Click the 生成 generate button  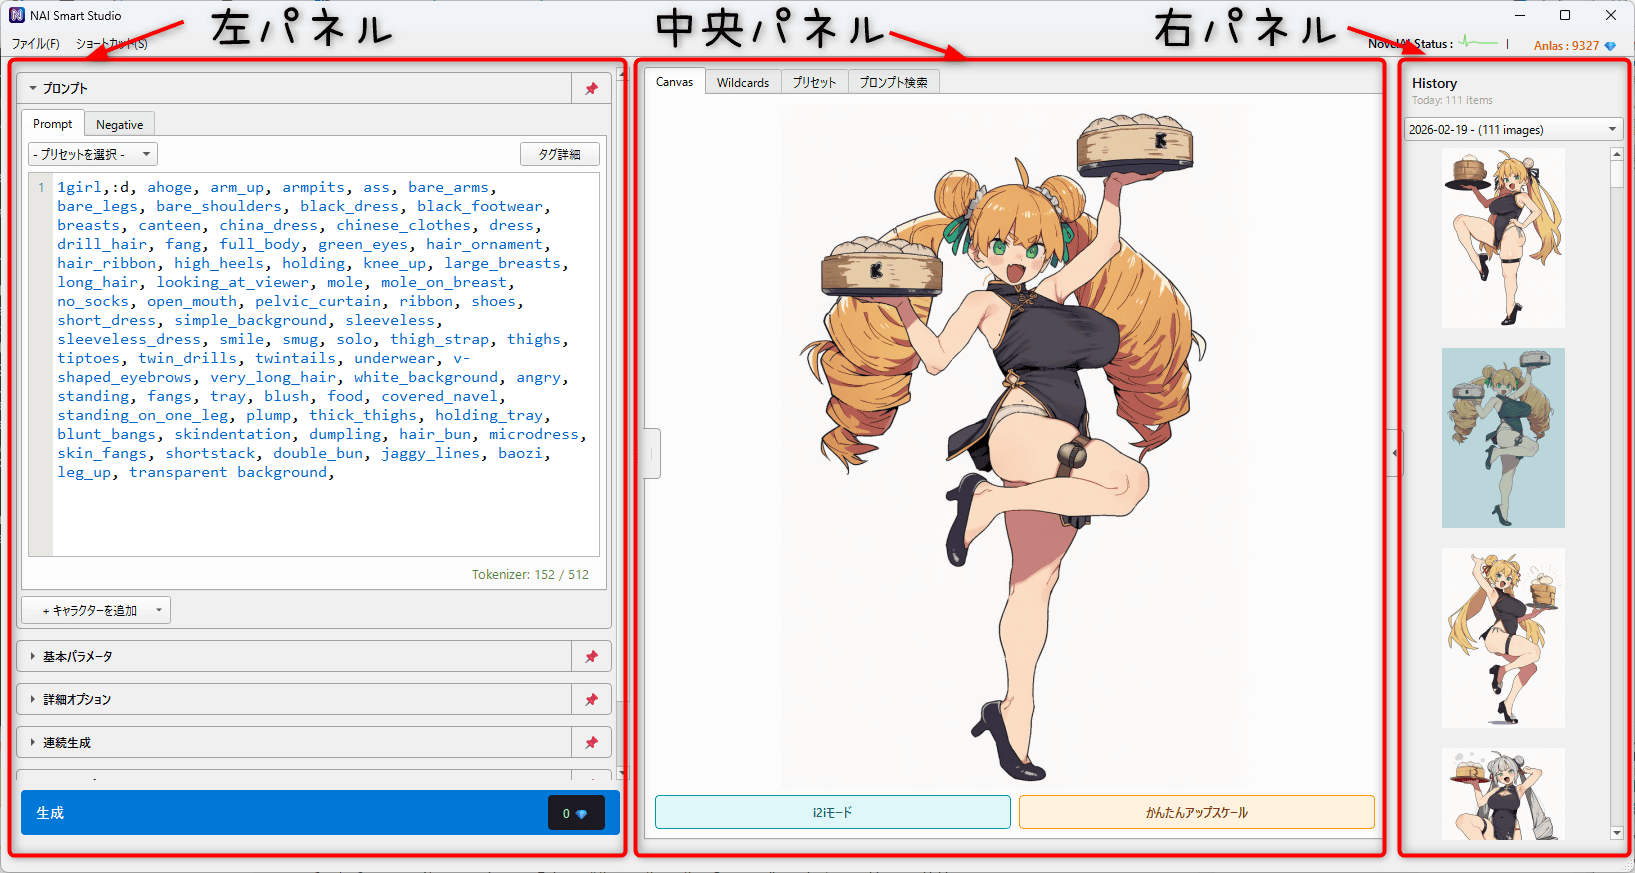(x=320, y=812)
